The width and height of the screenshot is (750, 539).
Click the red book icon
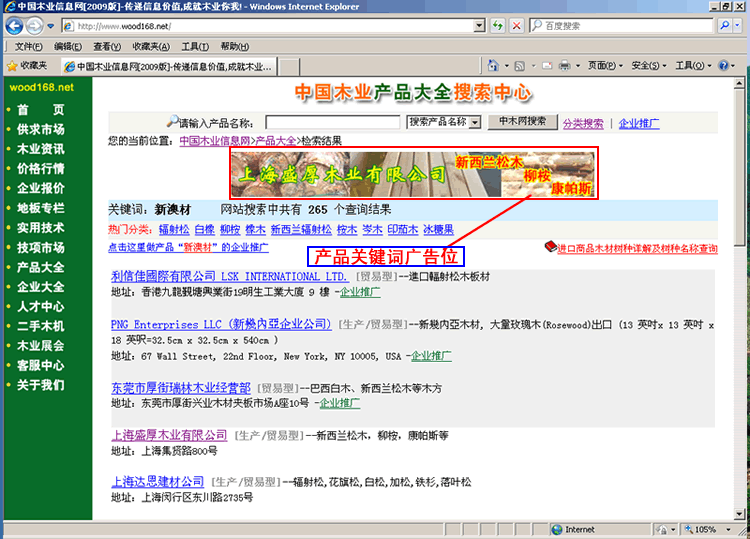click(x=551, y=247)
